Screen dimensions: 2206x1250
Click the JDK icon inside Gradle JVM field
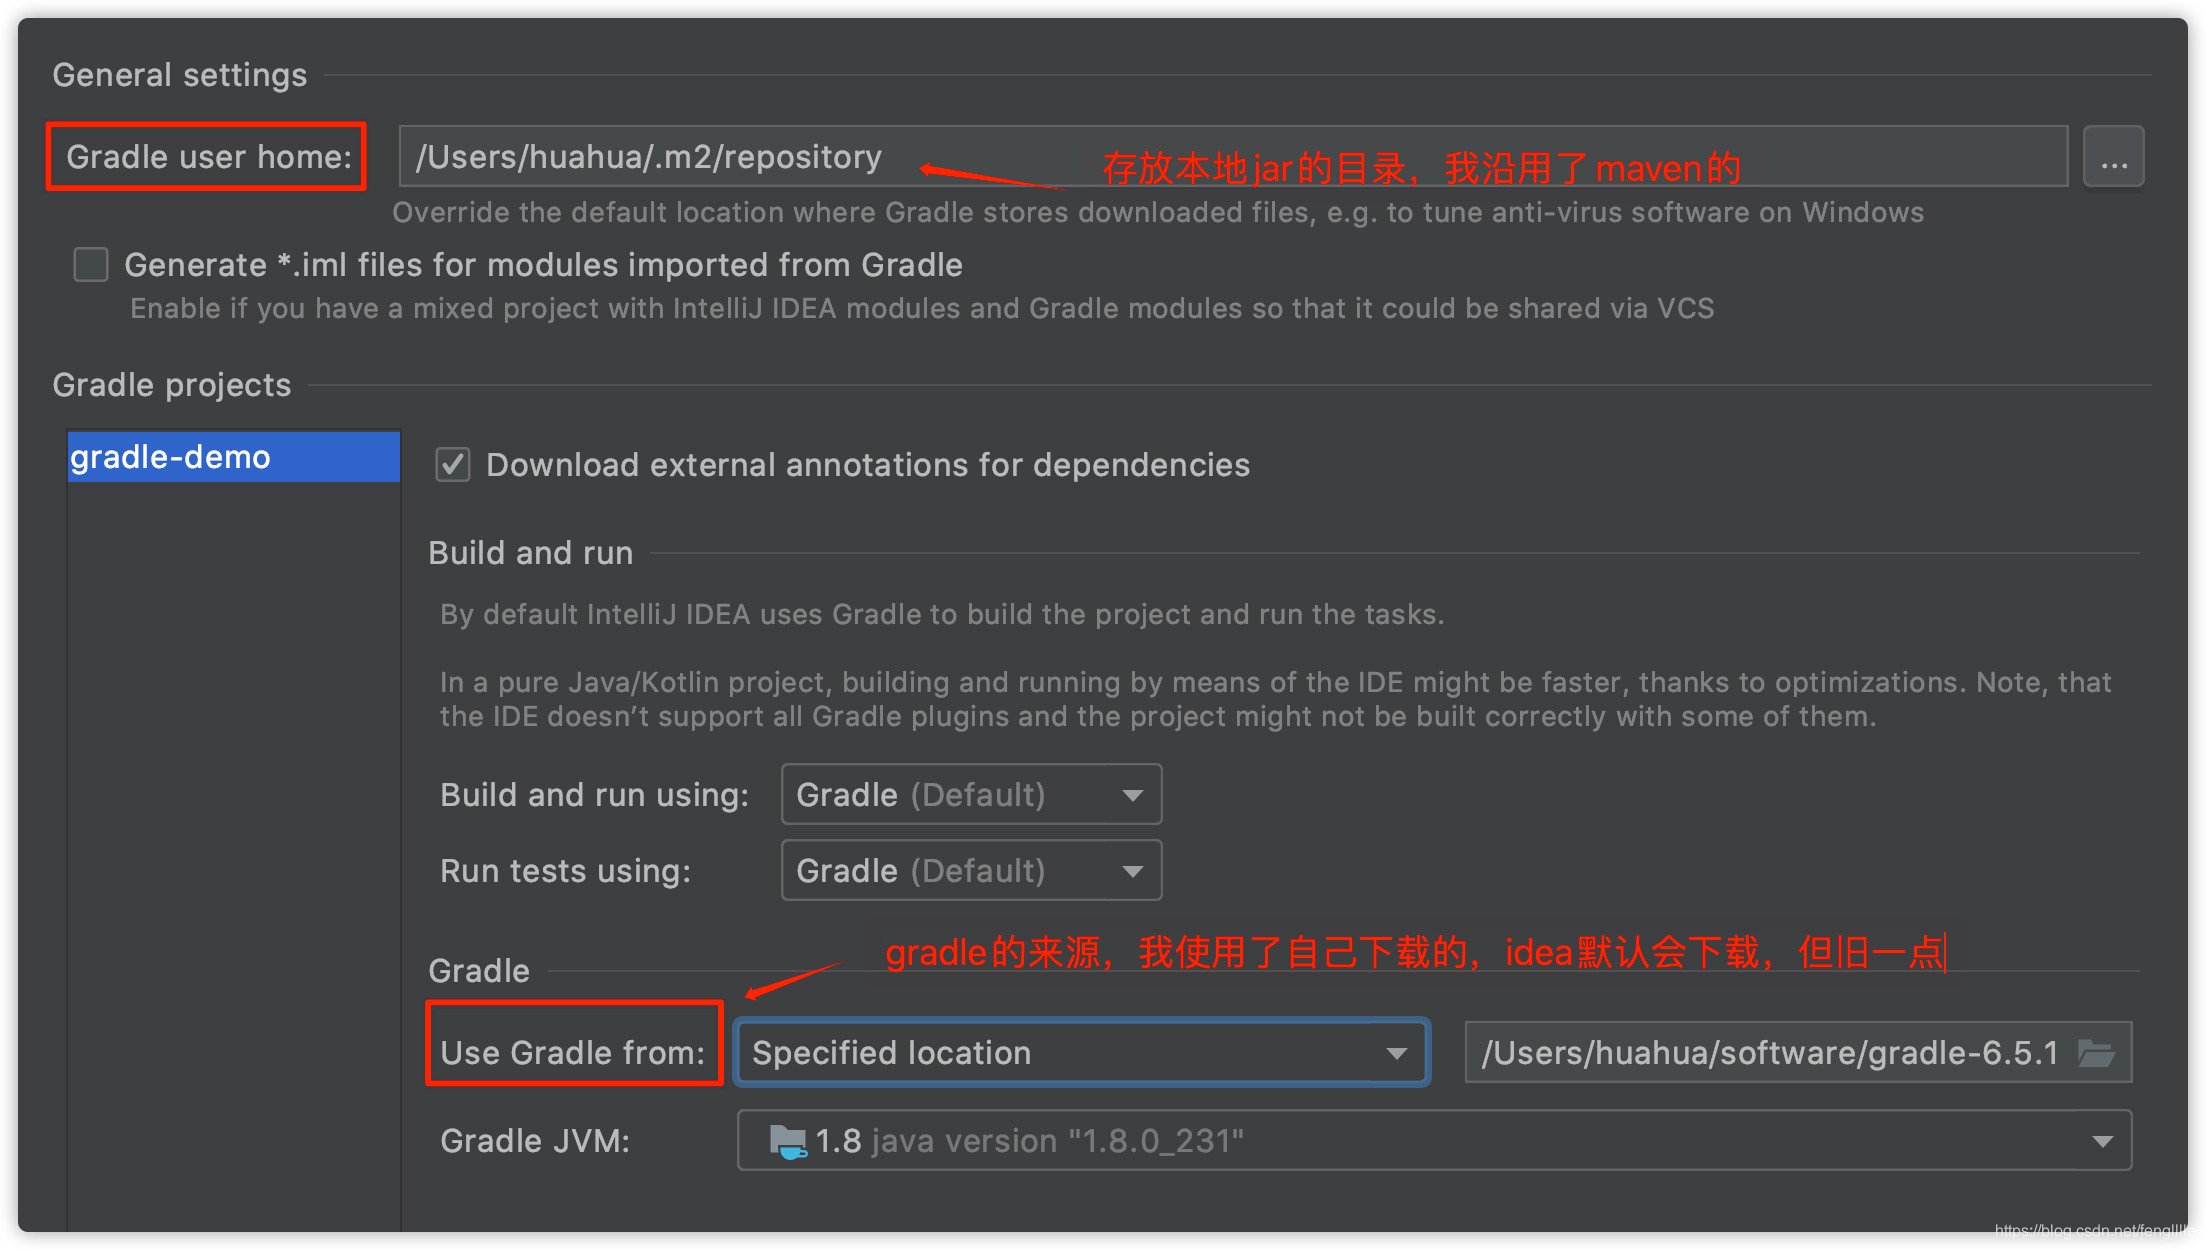(789, 1140)
